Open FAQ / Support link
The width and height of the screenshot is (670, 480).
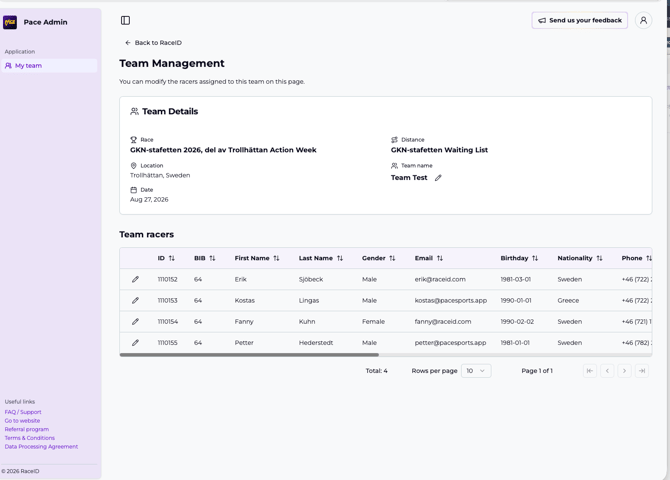pos(23,412)
